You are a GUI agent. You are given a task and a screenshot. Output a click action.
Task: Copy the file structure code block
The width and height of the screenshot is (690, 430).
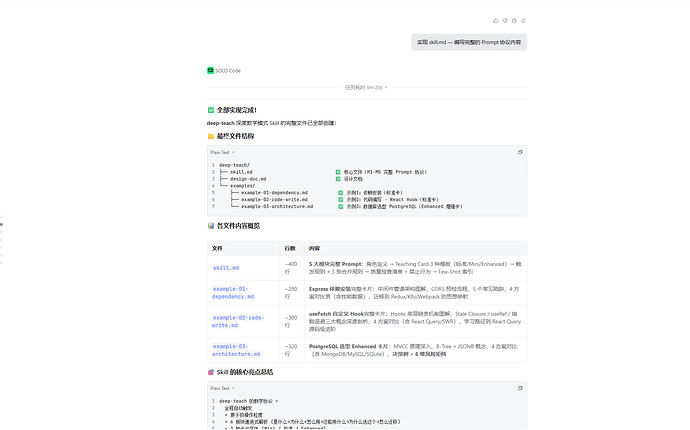coord(520,152)
